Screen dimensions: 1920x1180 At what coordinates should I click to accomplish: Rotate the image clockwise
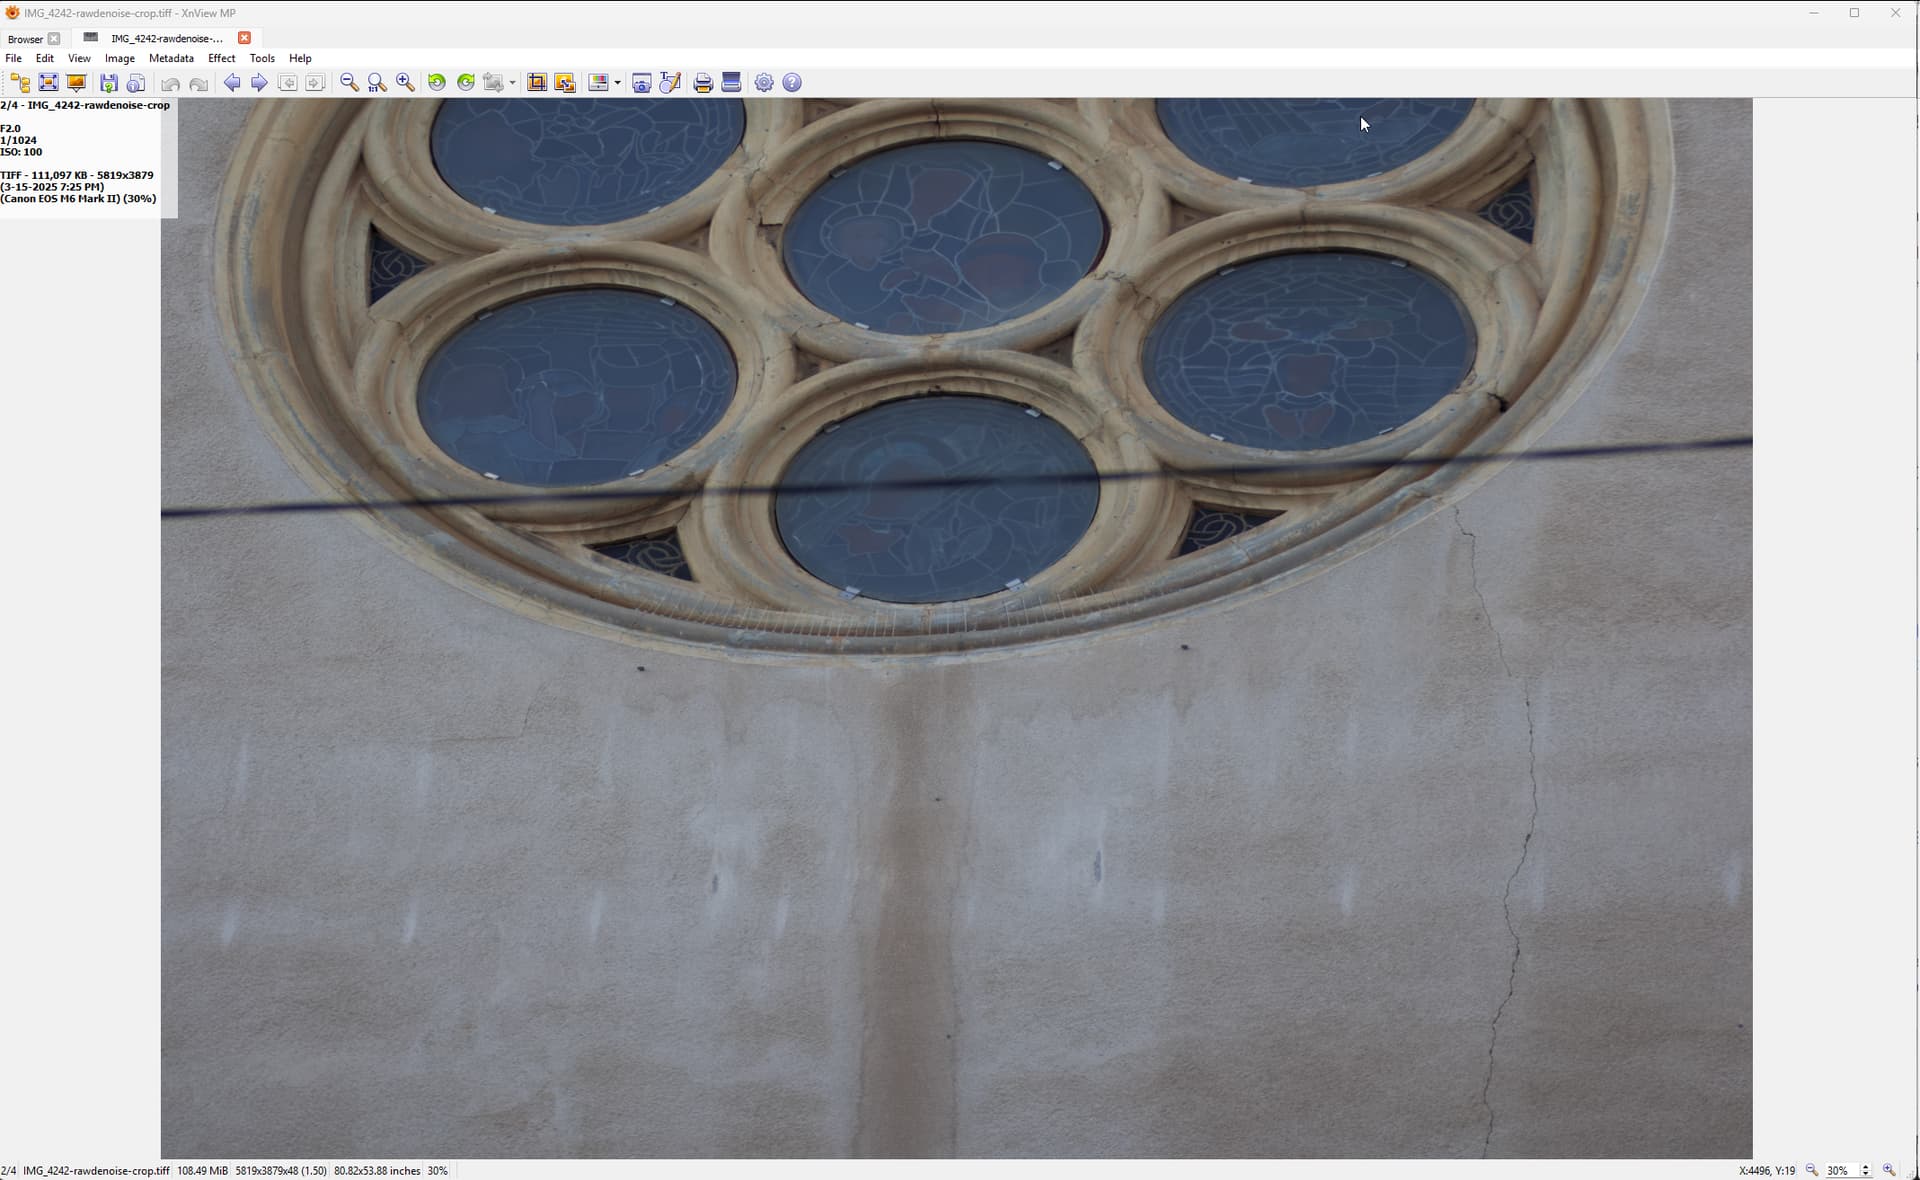pyautogui.click(x=466, y=83)
